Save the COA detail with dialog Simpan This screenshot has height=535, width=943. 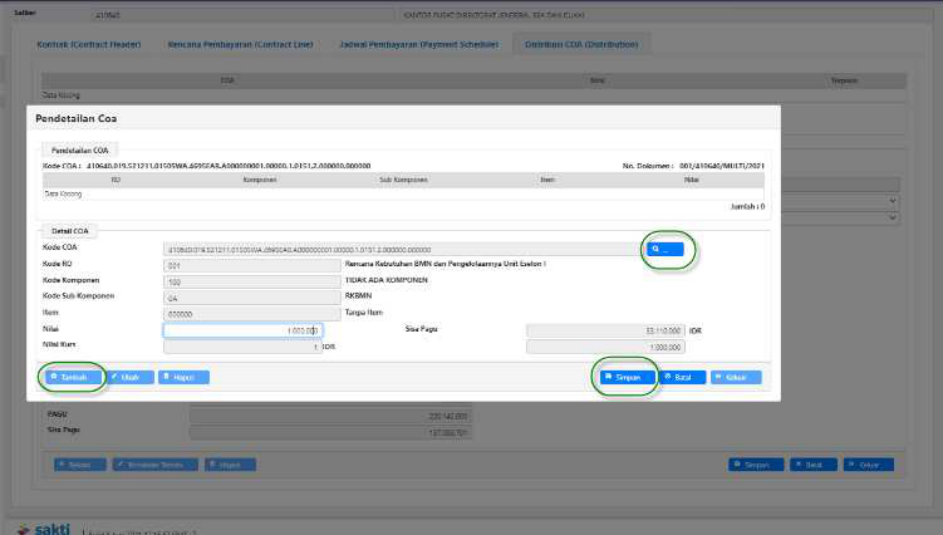627,377
